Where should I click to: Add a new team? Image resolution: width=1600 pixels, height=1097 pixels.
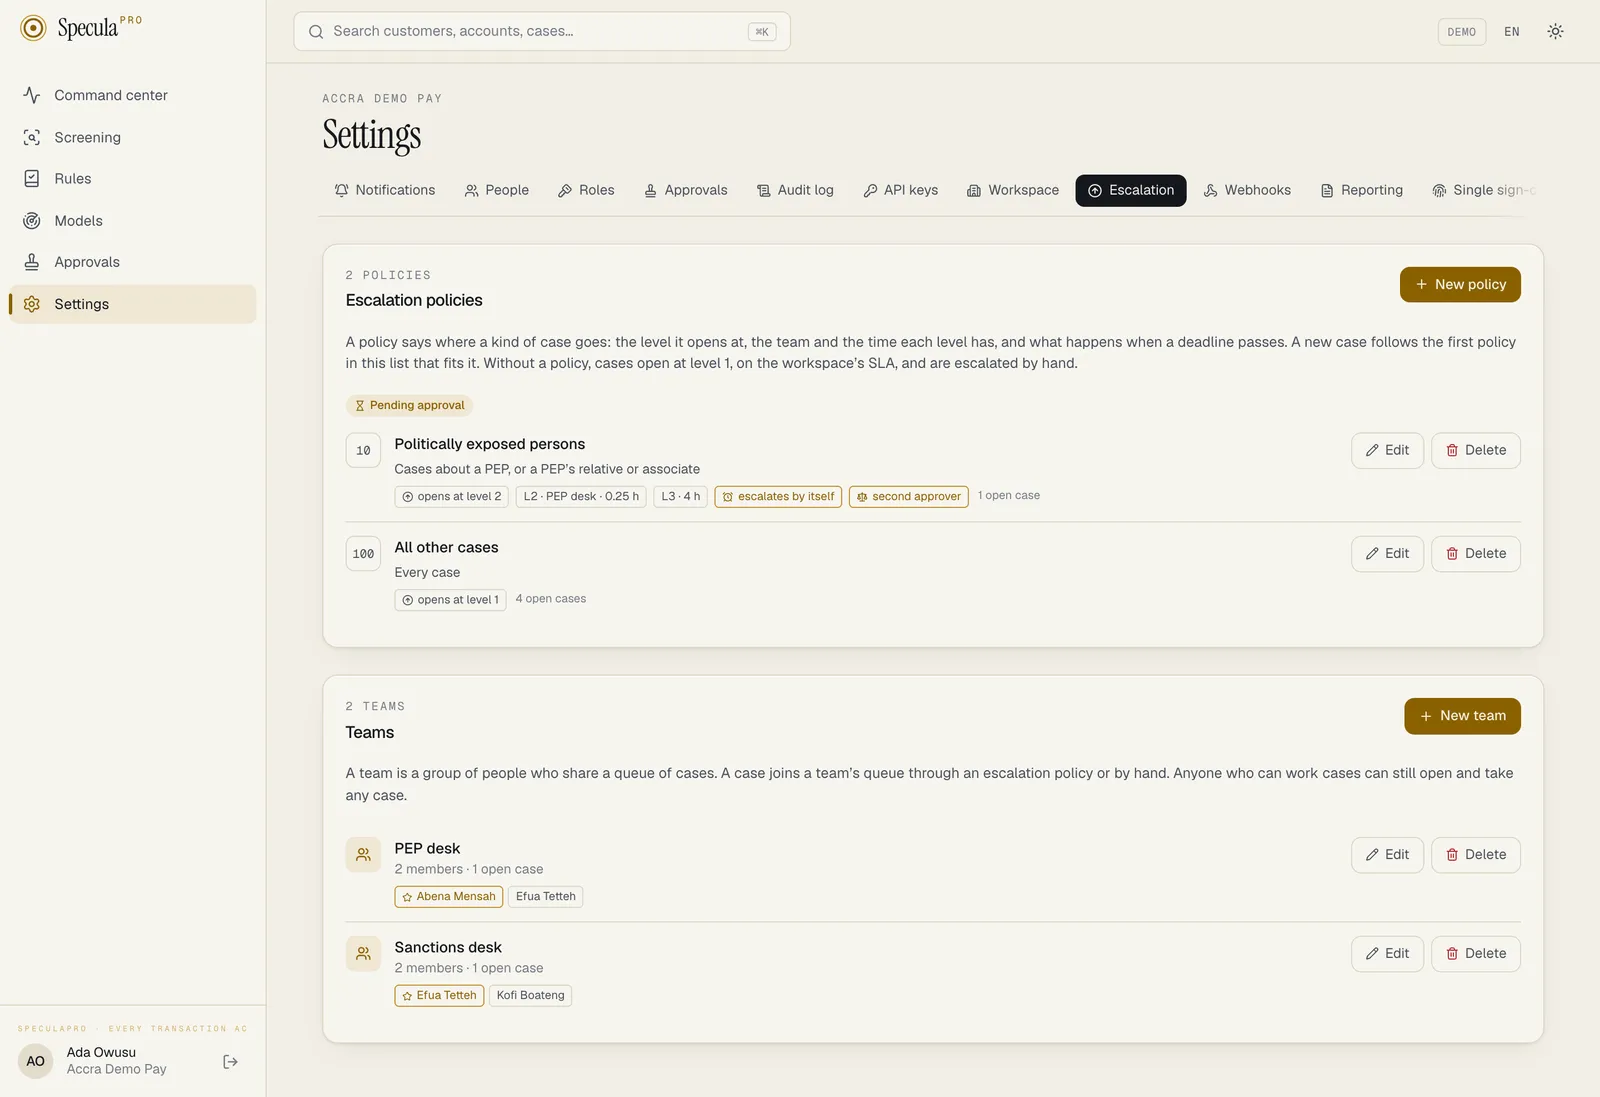[1462, 716]
